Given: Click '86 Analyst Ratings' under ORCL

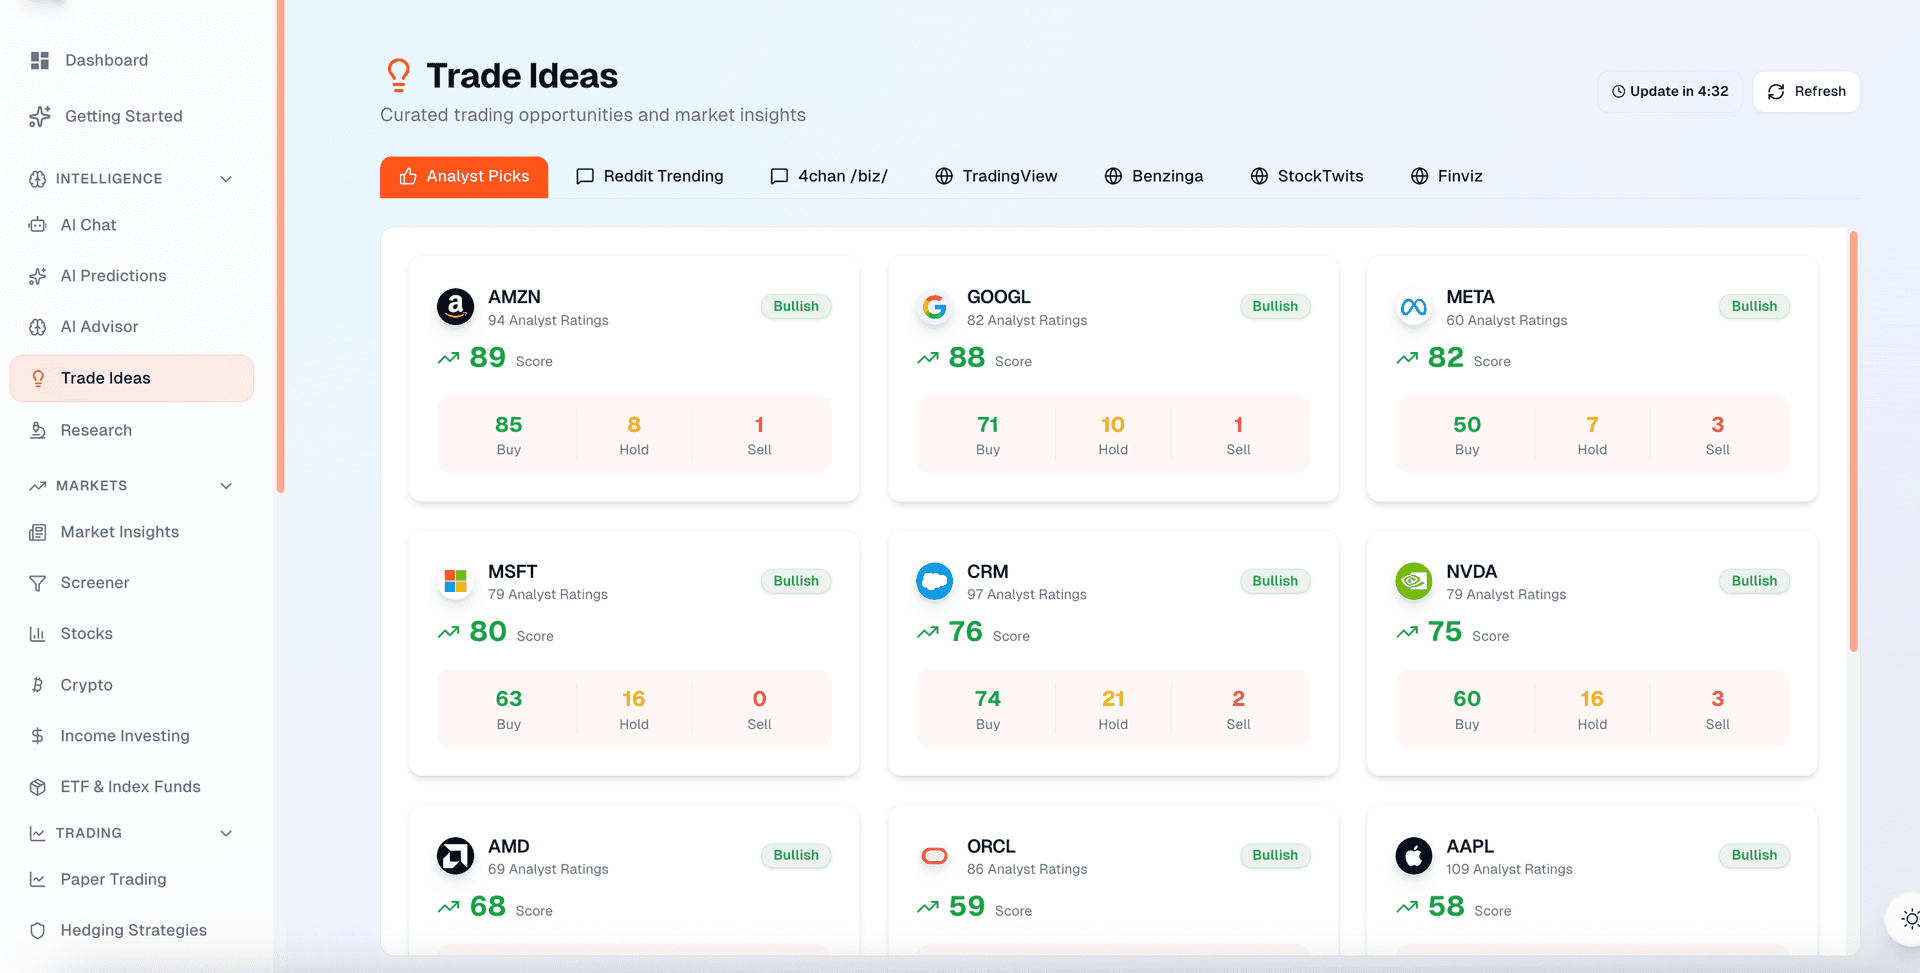Looking at the screenshot, I should tap(1027, 870).
